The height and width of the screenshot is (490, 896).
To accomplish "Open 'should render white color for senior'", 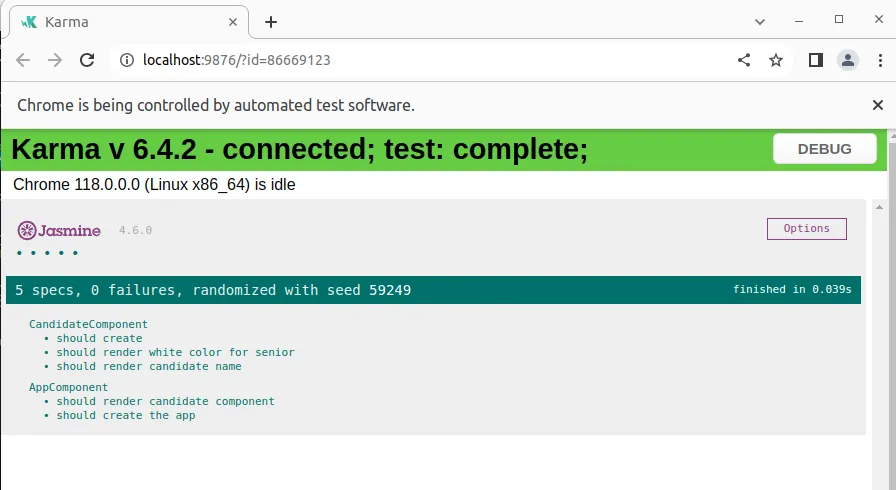I will click(x=175, y=352).
